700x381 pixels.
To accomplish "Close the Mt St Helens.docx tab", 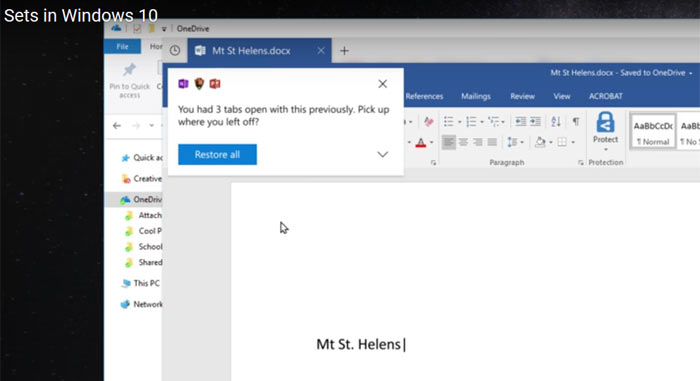I will click(321, 51).
